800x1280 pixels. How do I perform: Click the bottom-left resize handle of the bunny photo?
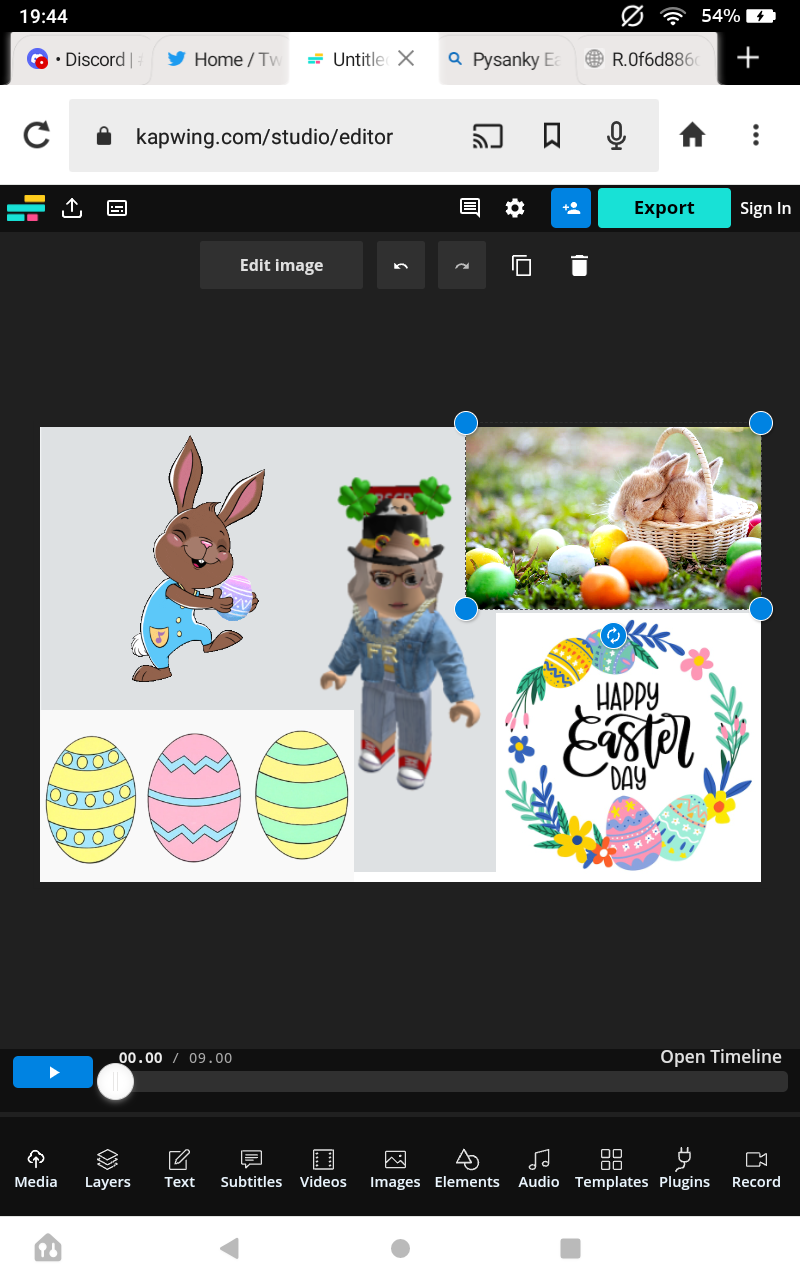(466, 609)
